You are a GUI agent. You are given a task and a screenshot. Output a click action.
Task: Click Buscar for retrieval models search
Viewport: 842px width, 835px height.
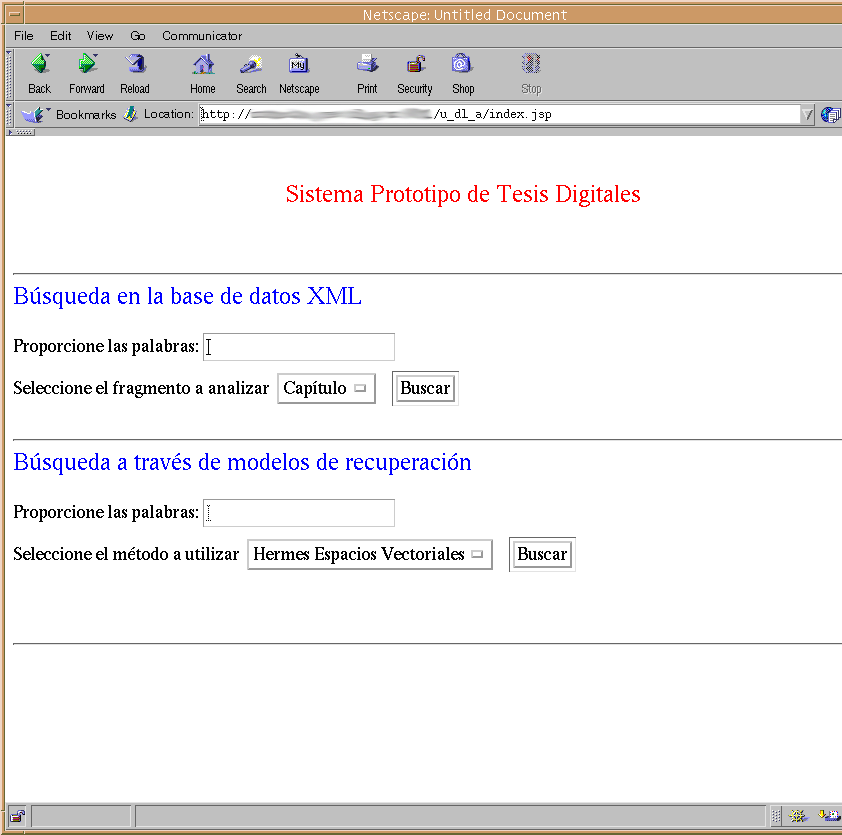(x=542, y=554)
